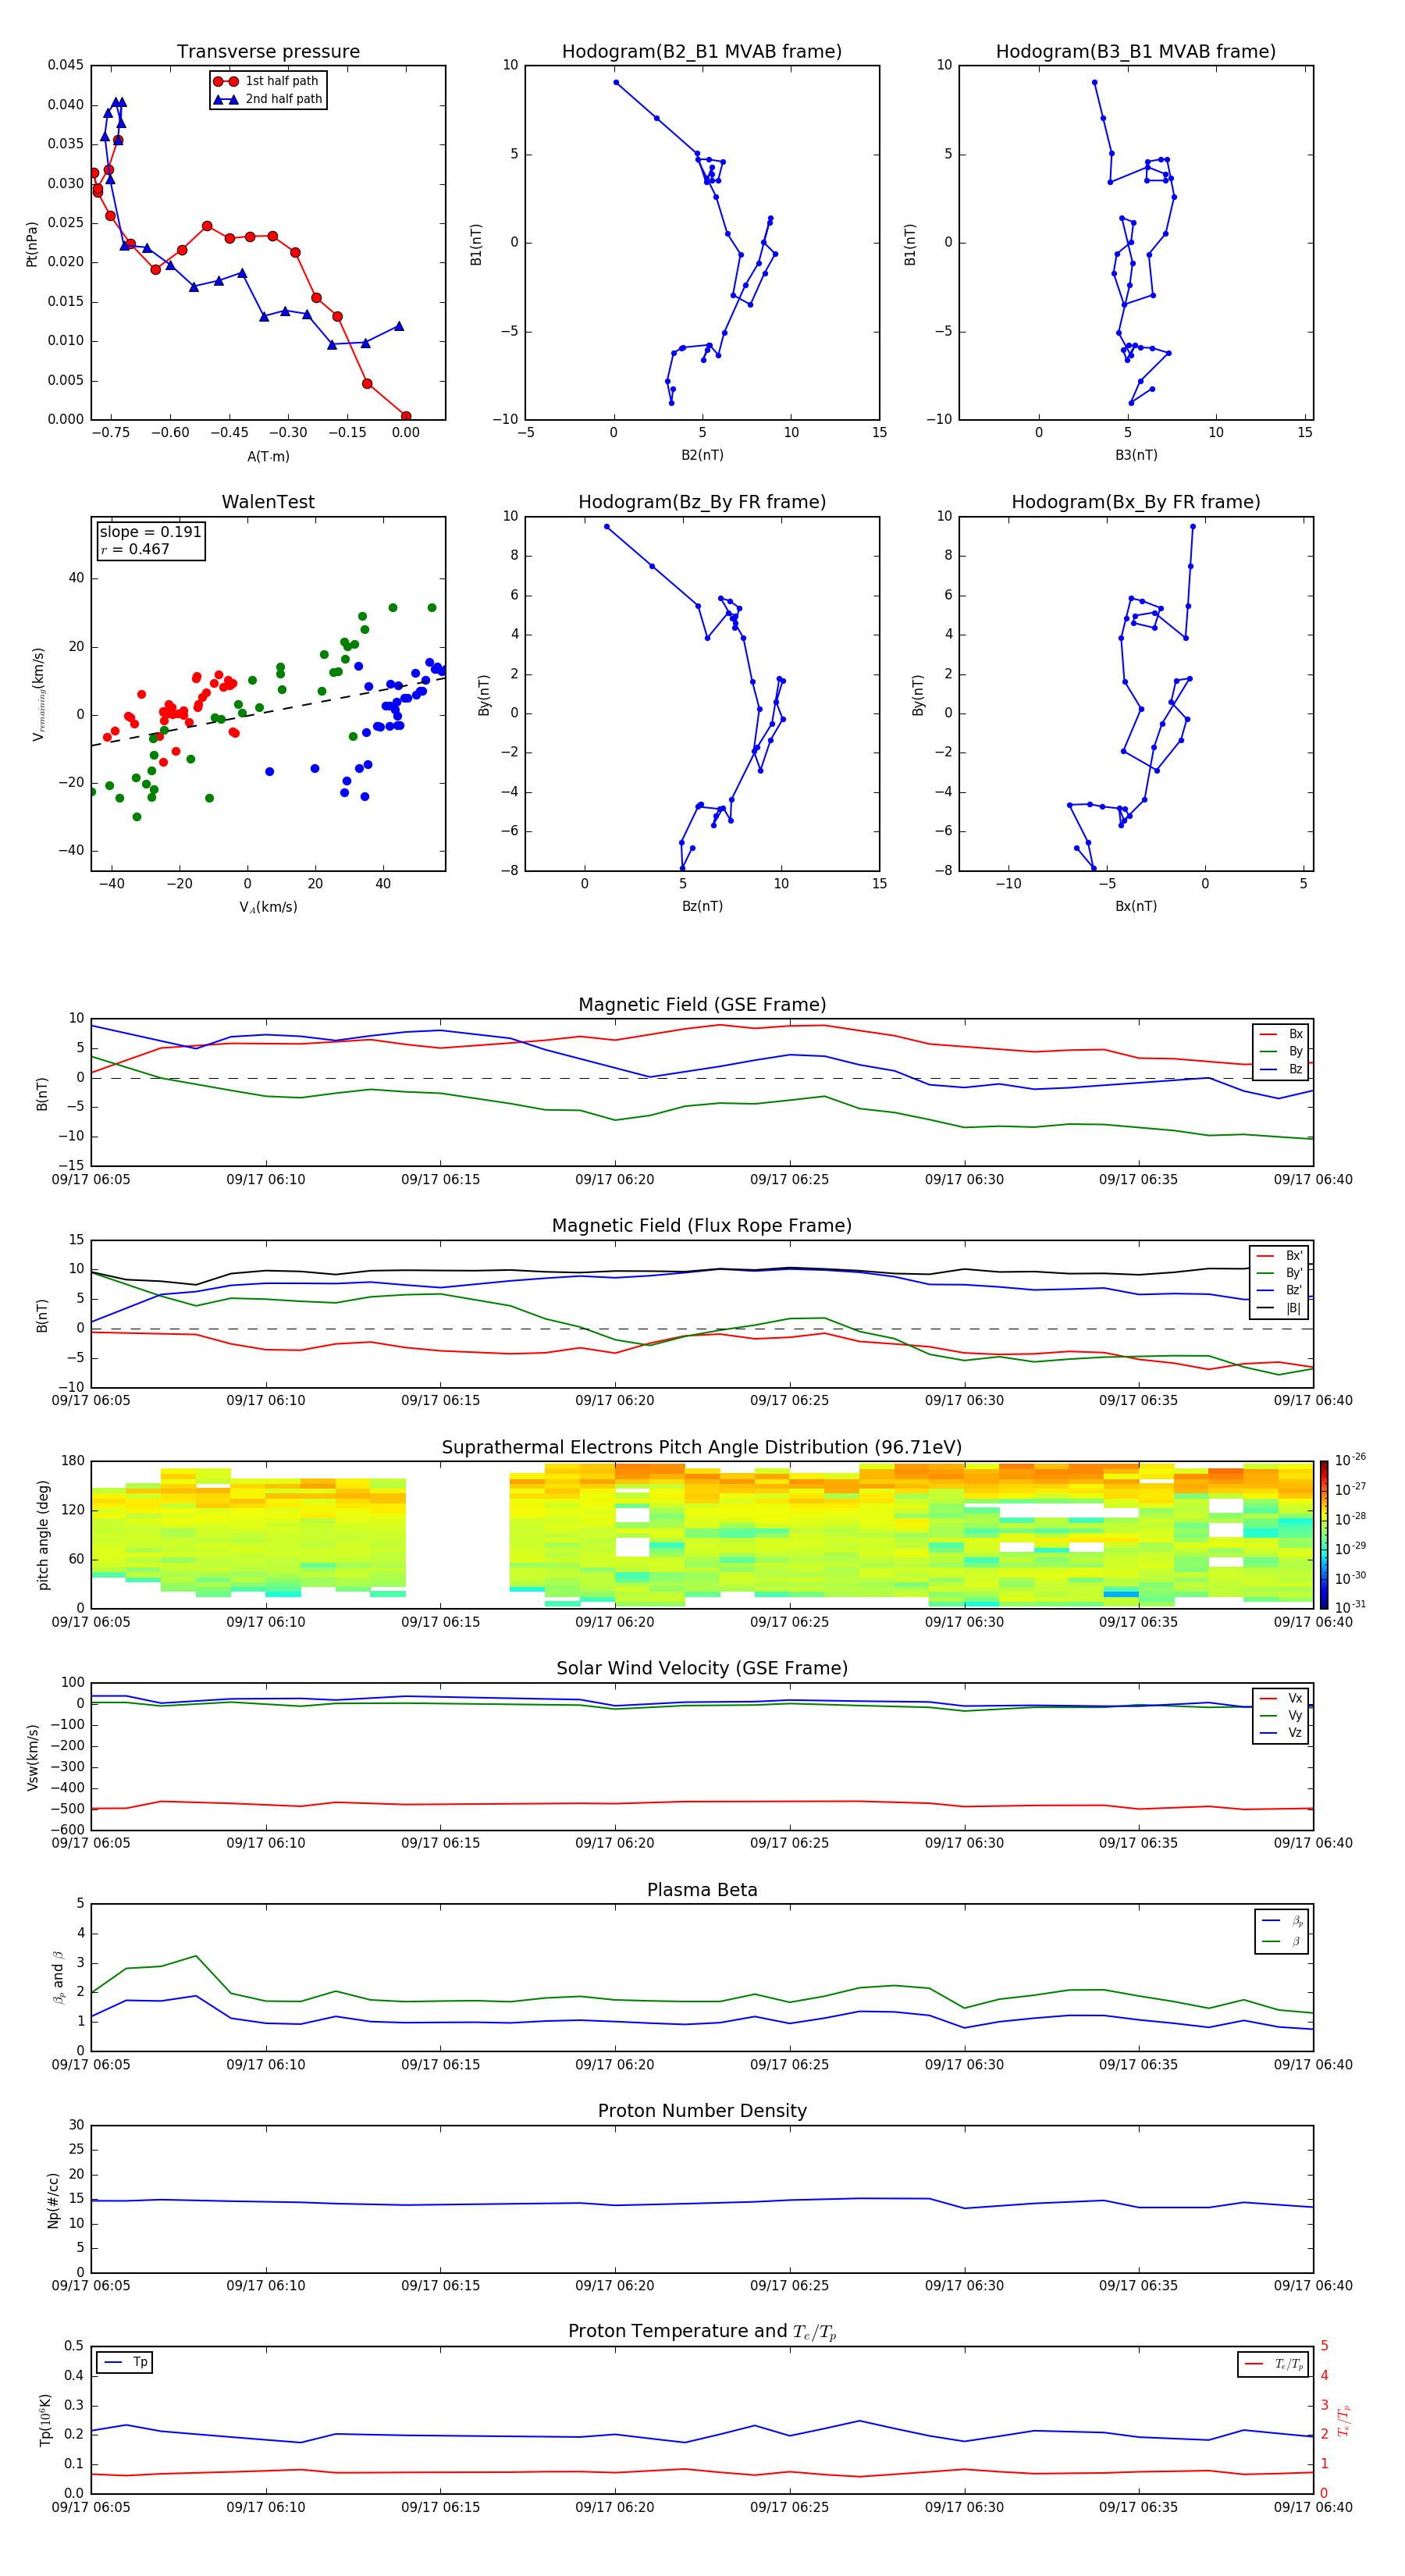
Task: Click the Bx legend entry in GSE plot
Action: [1281, 1034]
